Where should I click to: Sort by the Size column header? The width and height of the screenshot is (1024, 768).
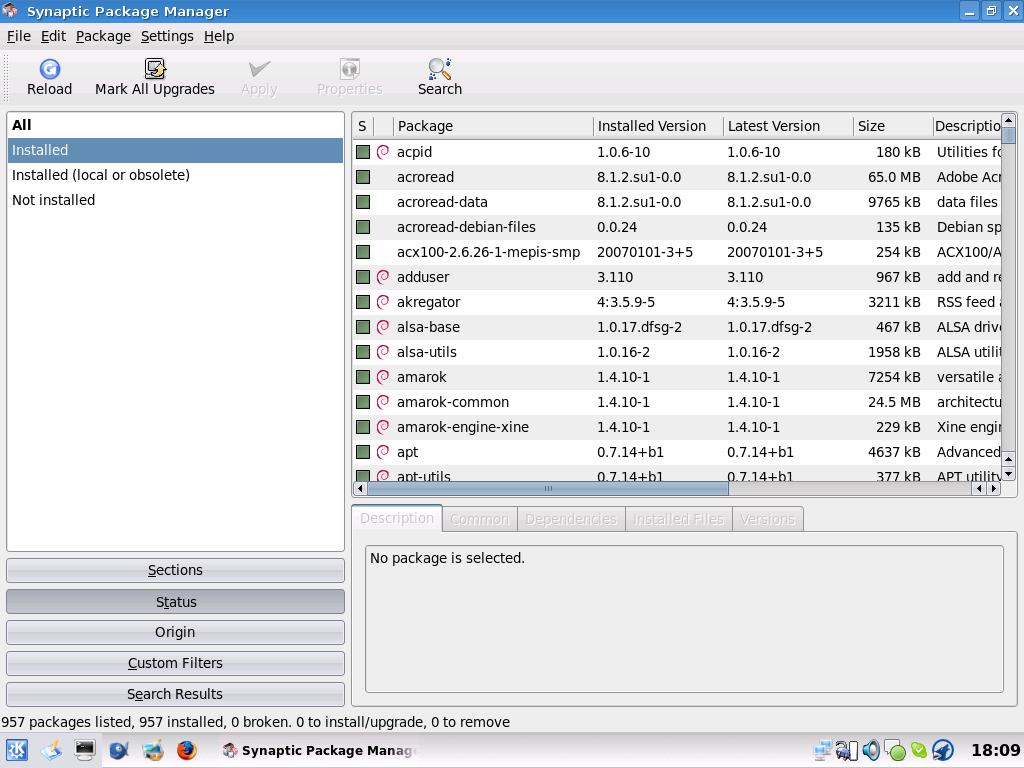[893, 126]
